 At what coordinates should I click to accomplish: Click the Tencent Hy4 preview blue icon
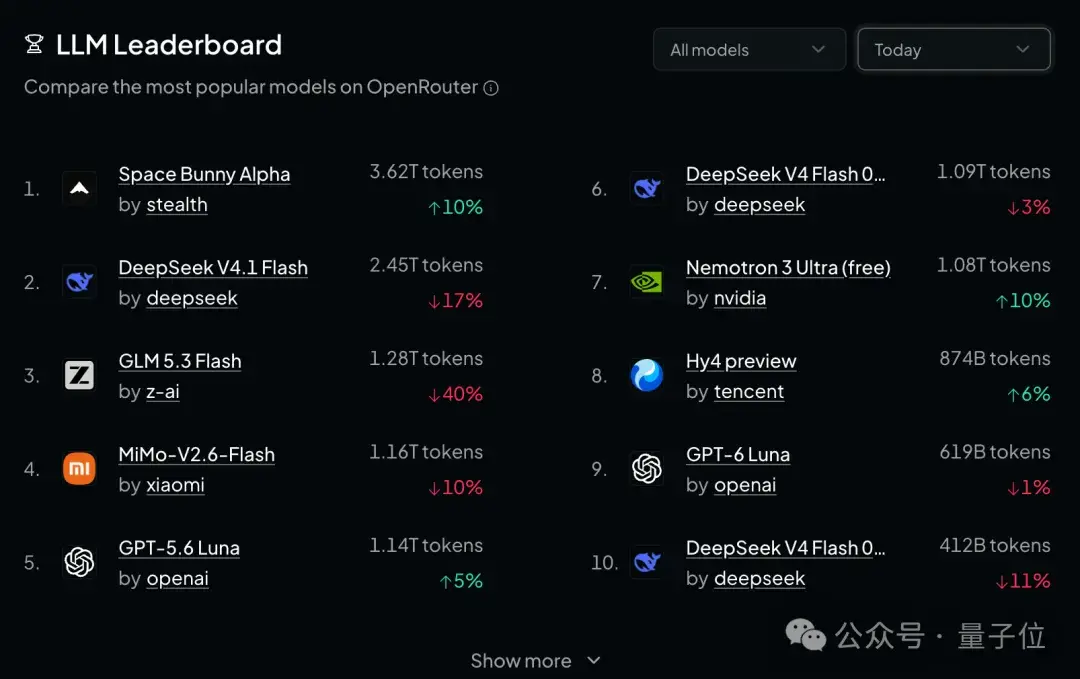647,375
